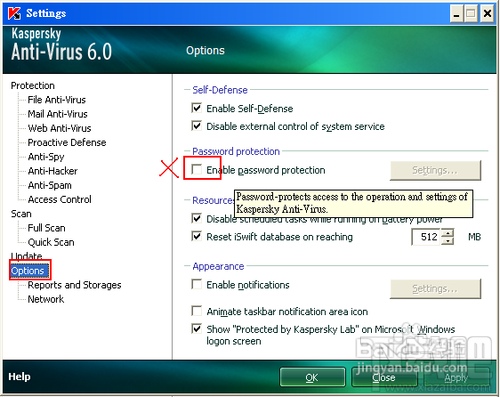The height and width of the screenshot is (397, 500).
Task: Toggle Enable Self-Defense checkbox
Action: click(197, 108)
